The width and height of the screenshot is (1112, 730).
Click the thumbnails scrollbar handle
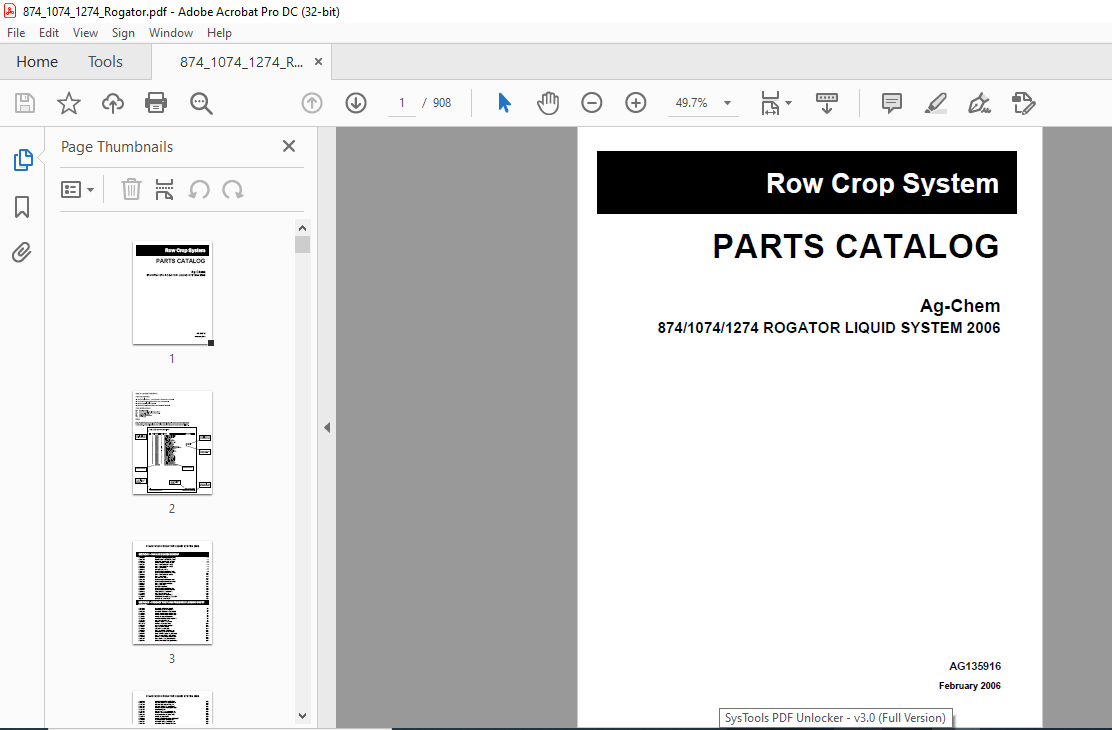pyautogui.click(x=303, y=245)
